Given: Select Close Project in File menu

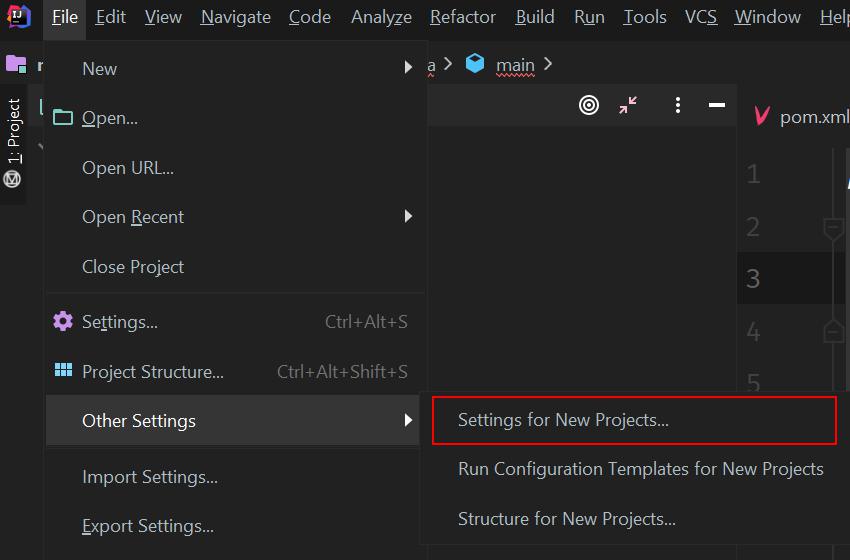Looking at the screenshot, I should pos(133,267).
